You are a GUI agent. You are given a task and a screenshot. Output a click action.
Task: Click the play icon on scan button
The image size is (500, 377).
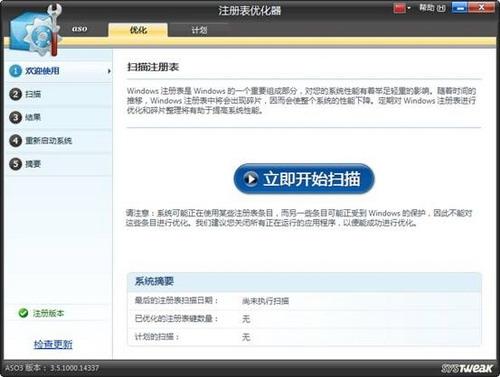tap(251, 179)
